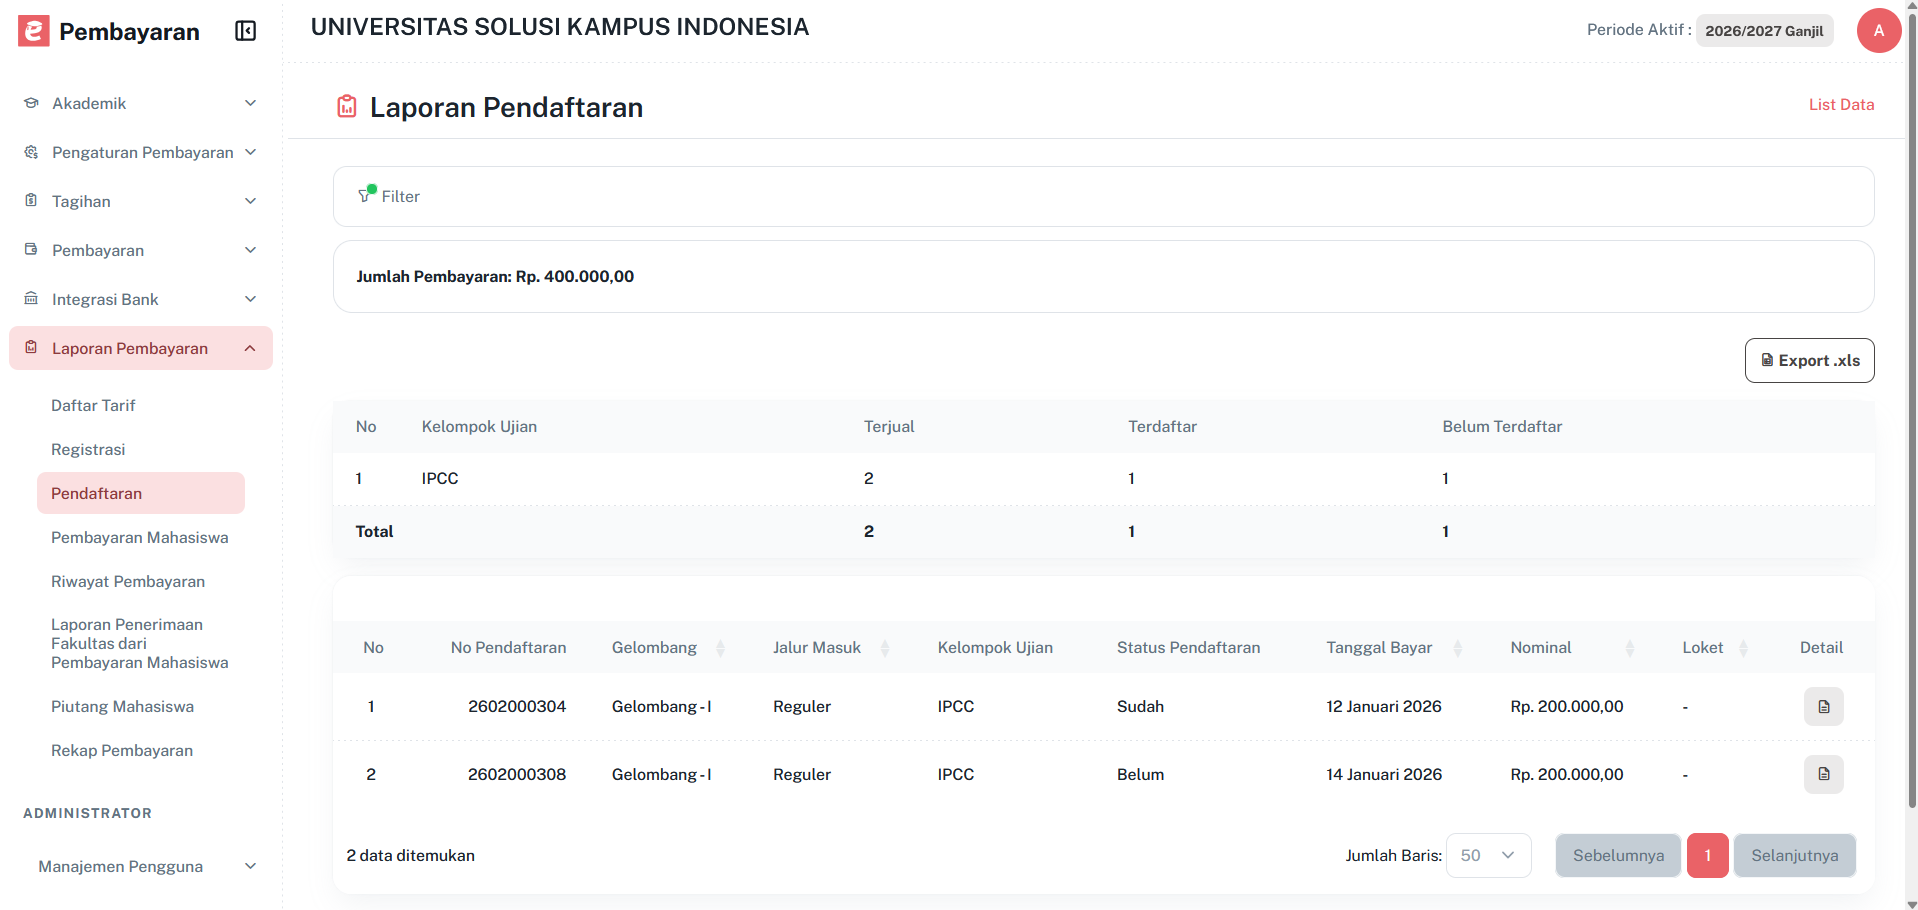The height and width of the screenshot is (910, 1918).
Task: Go to Sebelumnya page
Action: (x=1618, y=855)
